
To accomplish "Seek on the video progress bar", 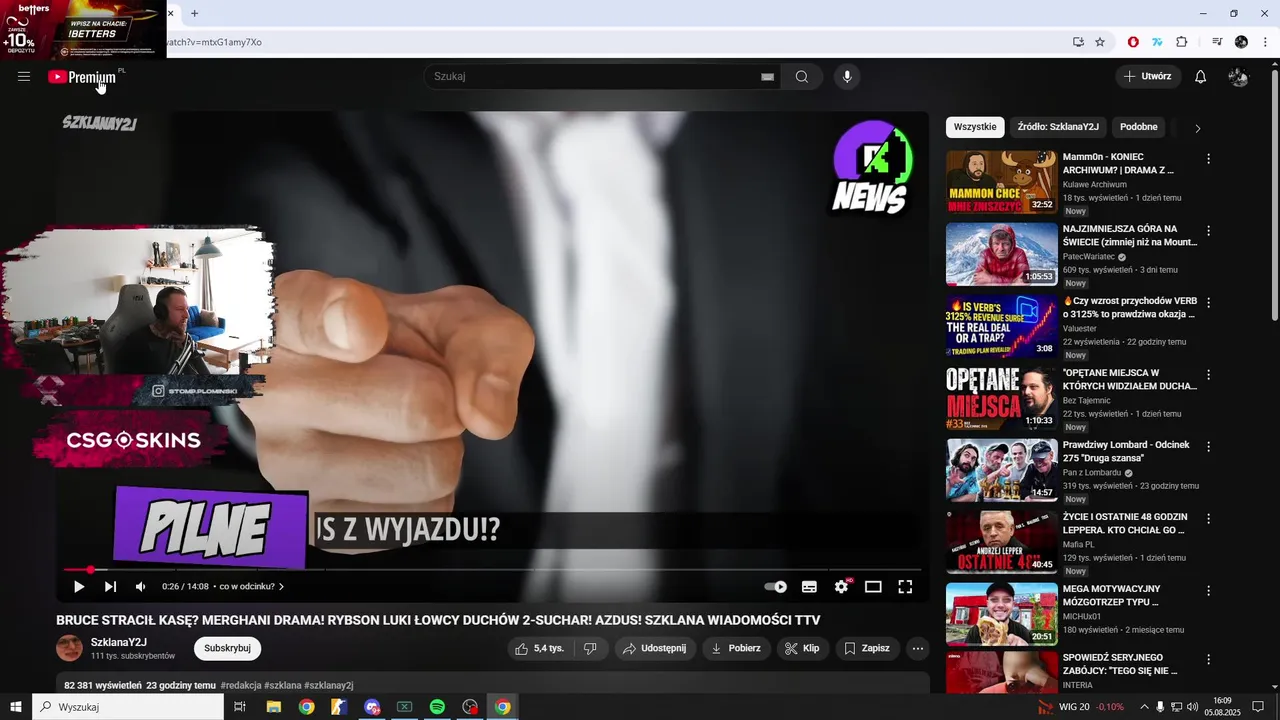I will pos(492,570).
